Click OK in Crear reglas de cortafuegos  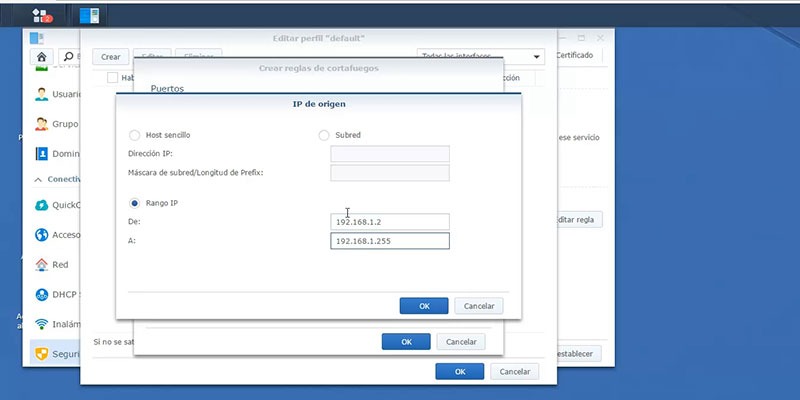406,342
